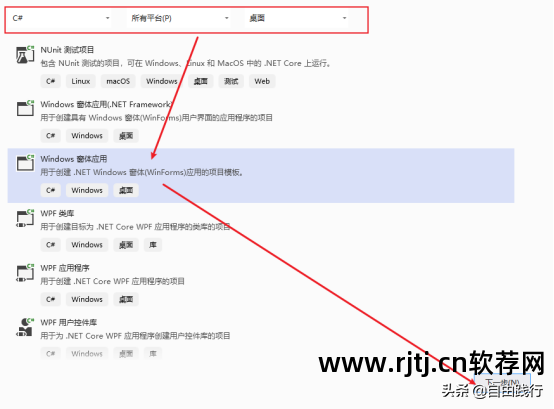Select the WPF 应用程序 template icon
The width and height of the screenshot is (554, 409).
click(25, 273)
